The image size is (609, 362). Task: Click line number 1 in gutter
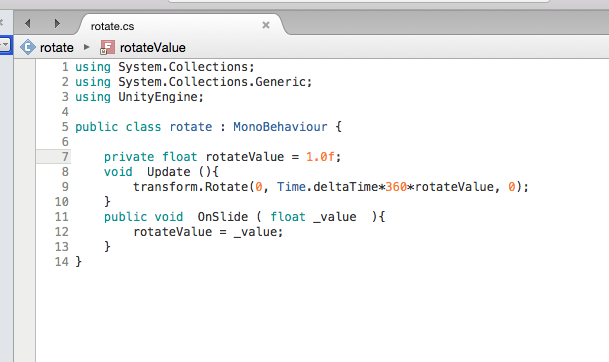65,67
